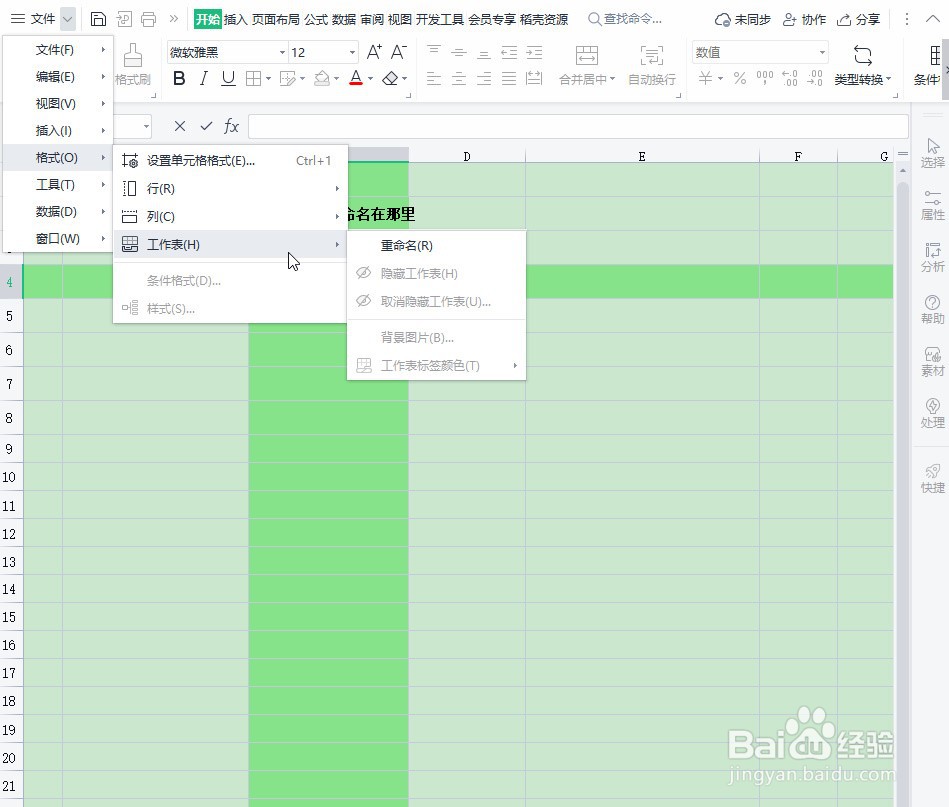The image size is (949, 807).
Task: Increase font size with A+ icon
Action: tap(374, 52)
